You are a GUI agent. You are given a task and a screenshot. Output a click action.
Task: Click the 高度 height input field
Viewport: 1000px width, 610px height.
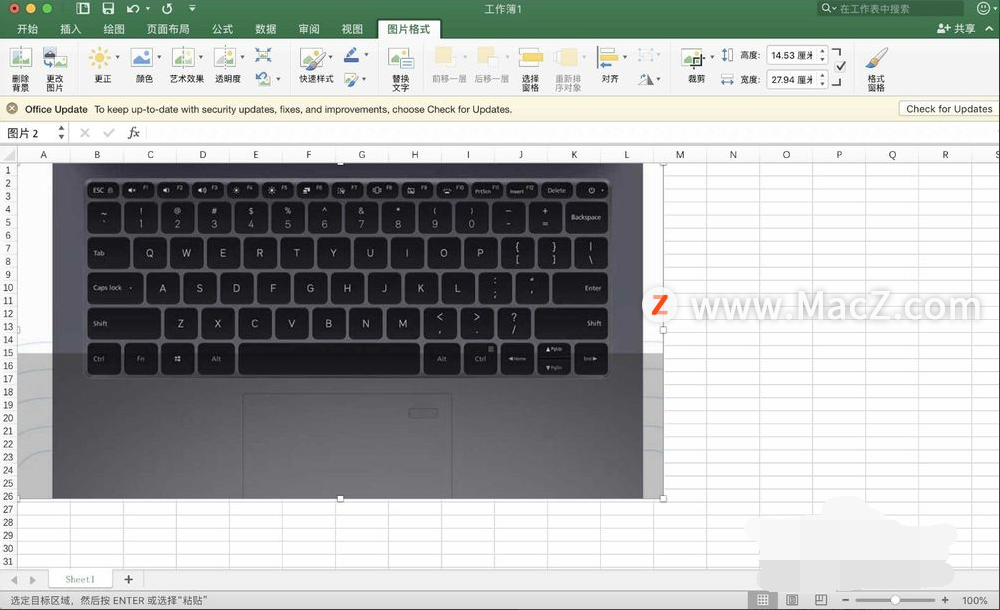coord(791,56)
